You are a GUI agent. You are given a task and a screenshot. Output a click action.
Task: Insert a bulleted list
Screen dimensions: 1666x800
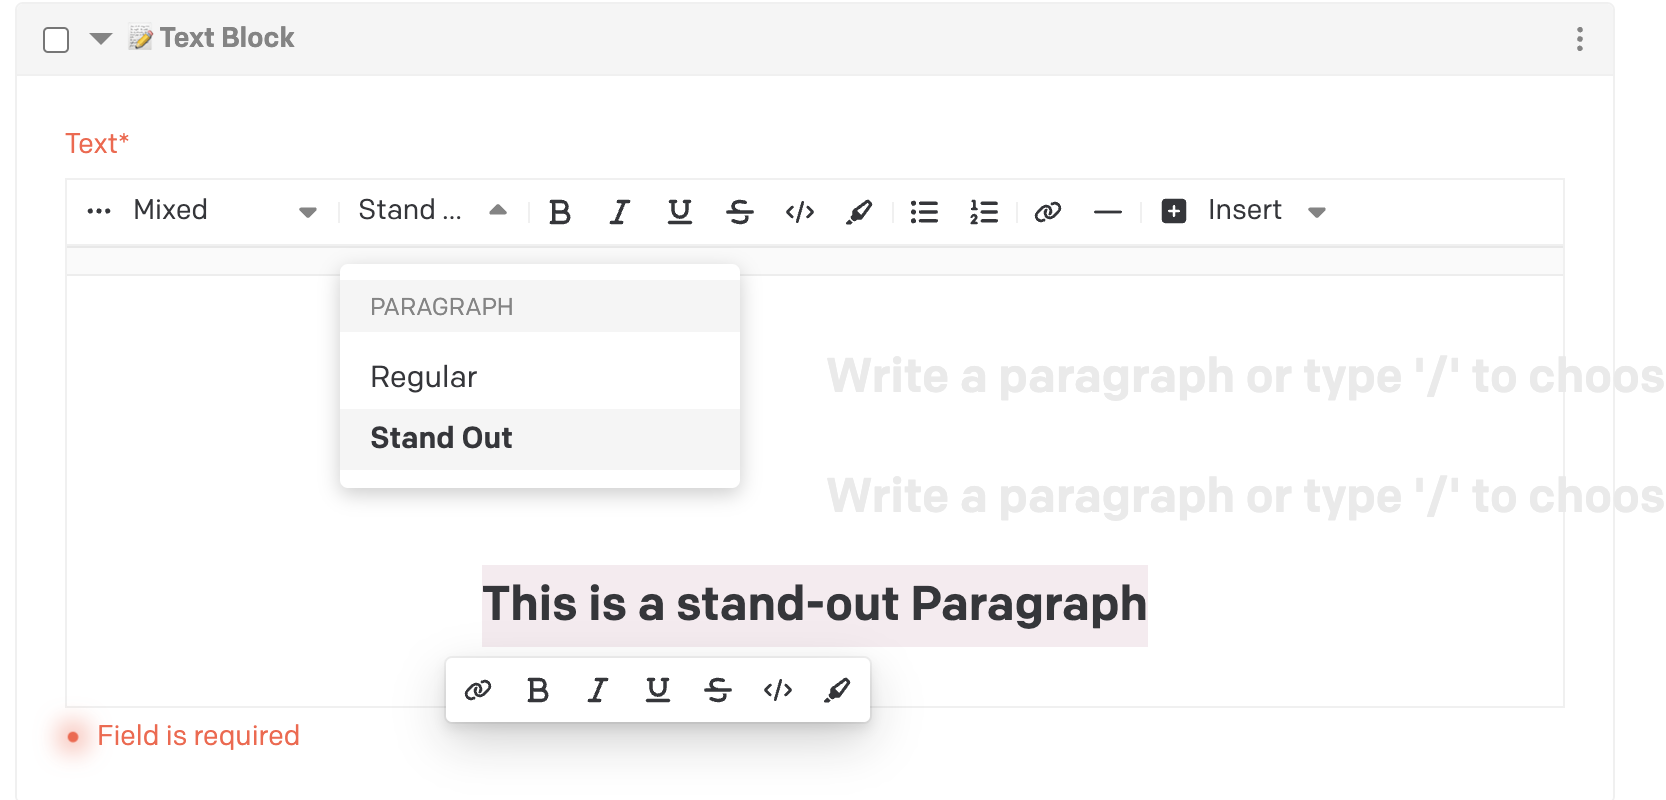pyautogui.click(x=924, y=212)
